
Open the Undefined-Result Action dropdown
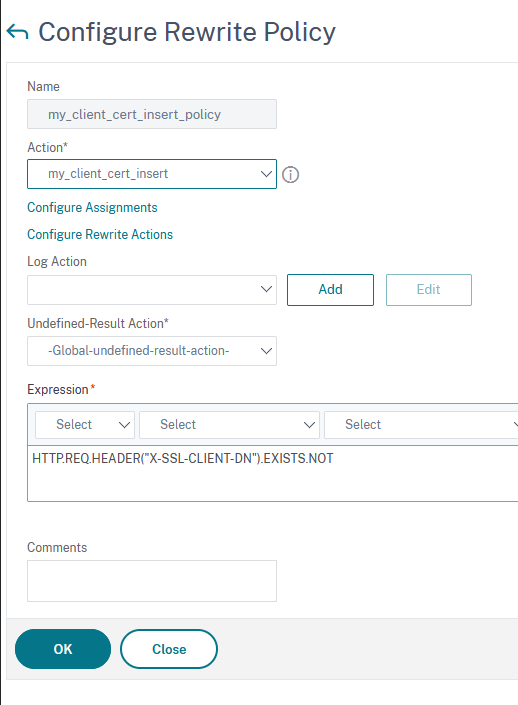152,351
